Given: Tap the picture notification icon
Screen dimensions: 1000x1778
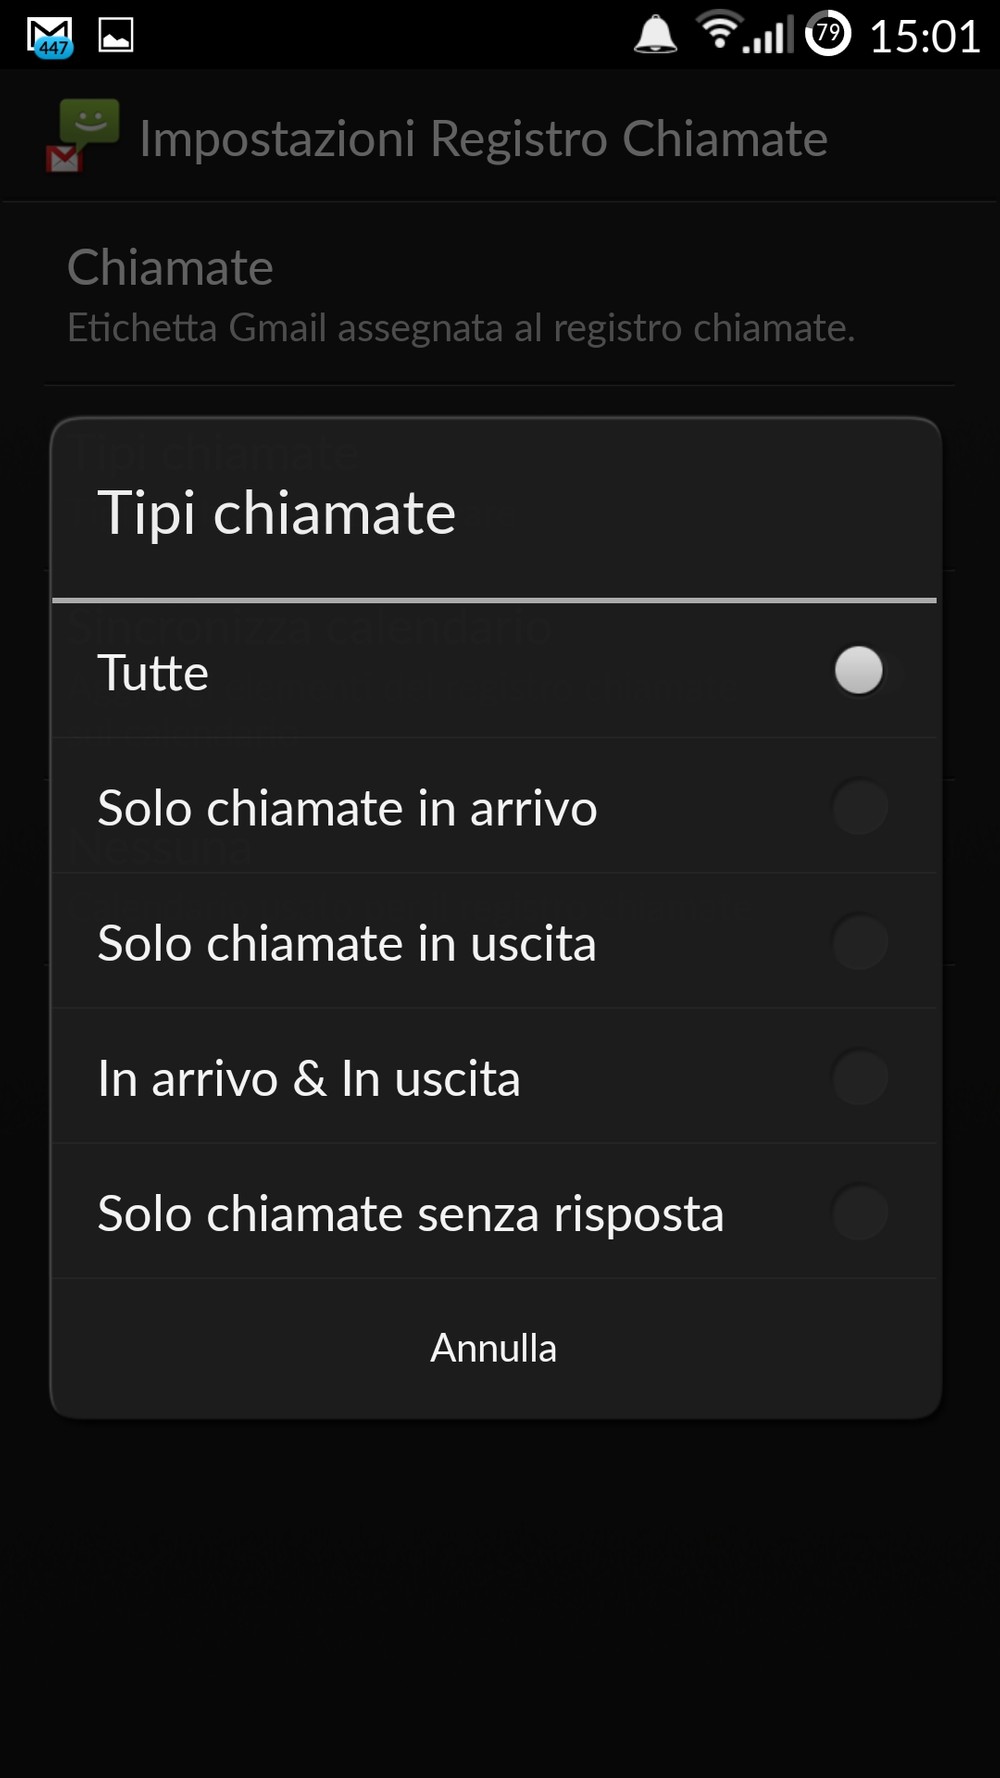Looking at the screenshot, I should [x=116, y=36].
